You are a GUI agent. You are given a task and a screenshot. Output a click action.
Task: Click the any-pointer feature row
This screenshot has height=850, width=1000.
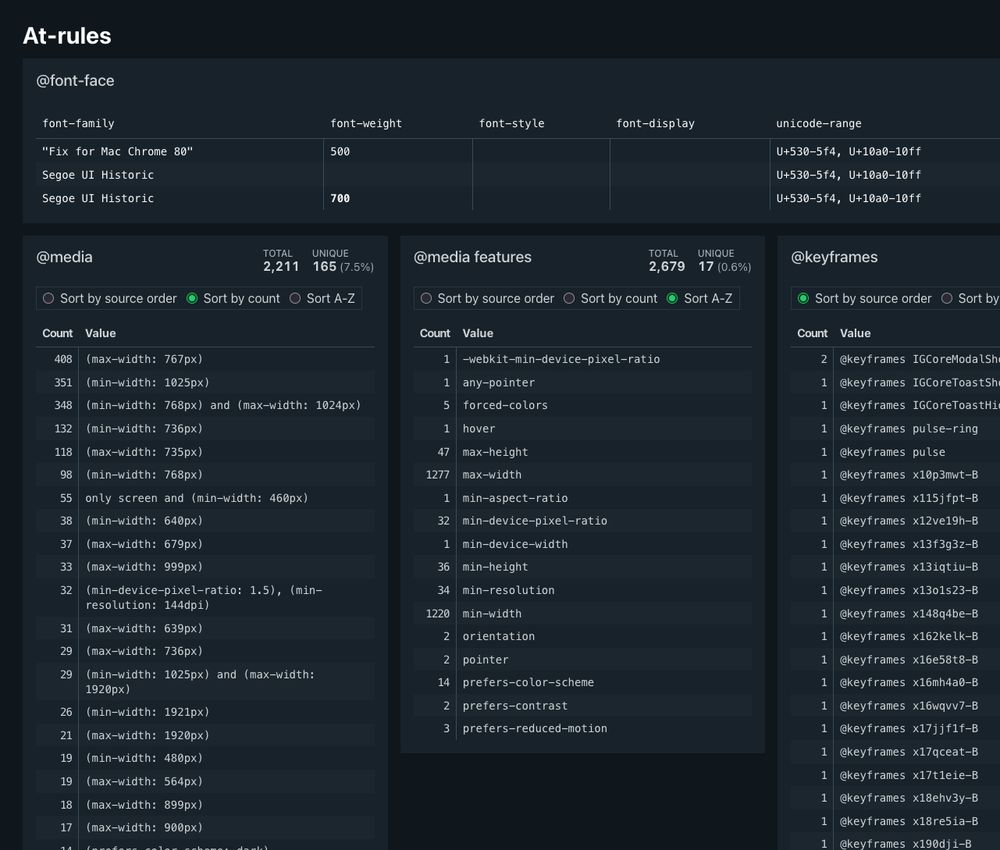coord(582,383)
